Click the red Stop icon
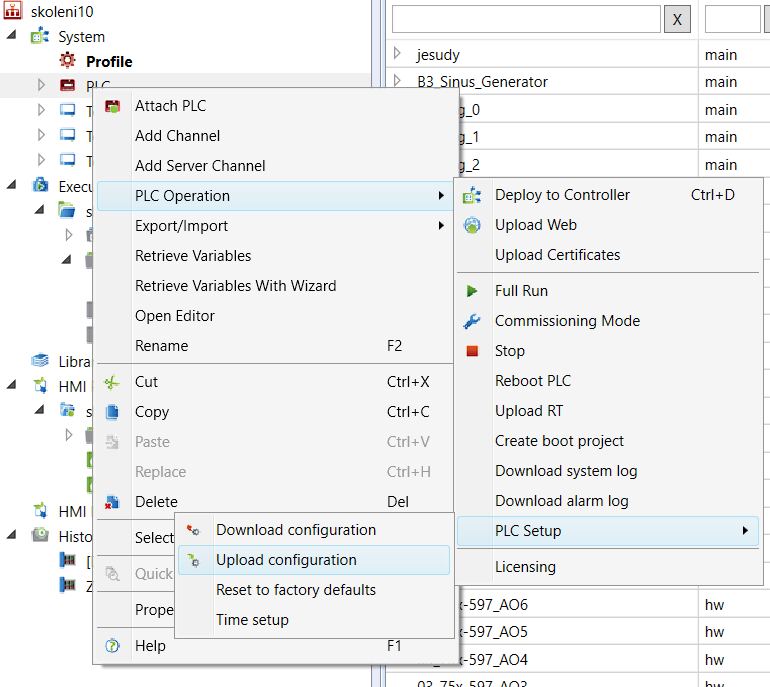This screenshot has height=687, width=770. (472, 351)
